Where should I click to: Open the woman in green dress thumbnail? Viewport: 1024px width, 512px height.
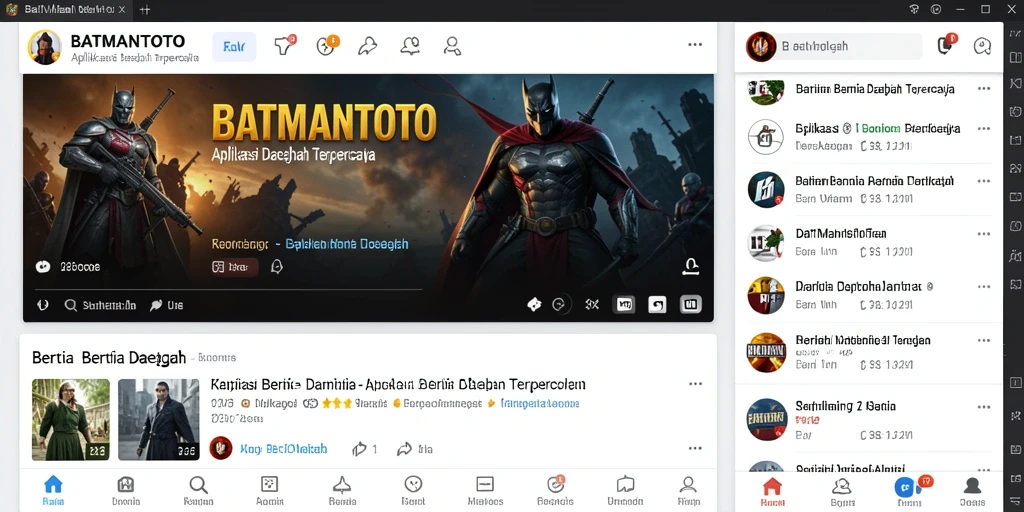click(x=71, y=420)
